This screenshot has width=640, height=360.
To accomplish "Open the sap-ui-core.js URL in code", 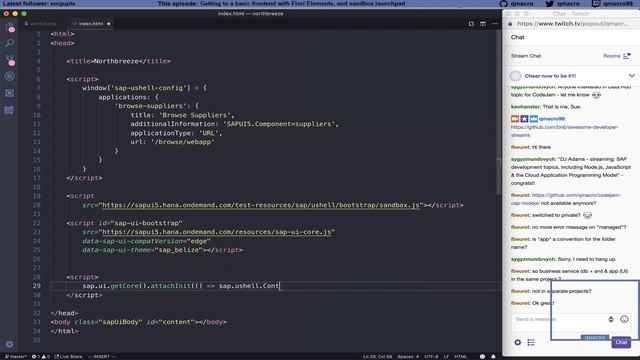I will pos(217,232).
